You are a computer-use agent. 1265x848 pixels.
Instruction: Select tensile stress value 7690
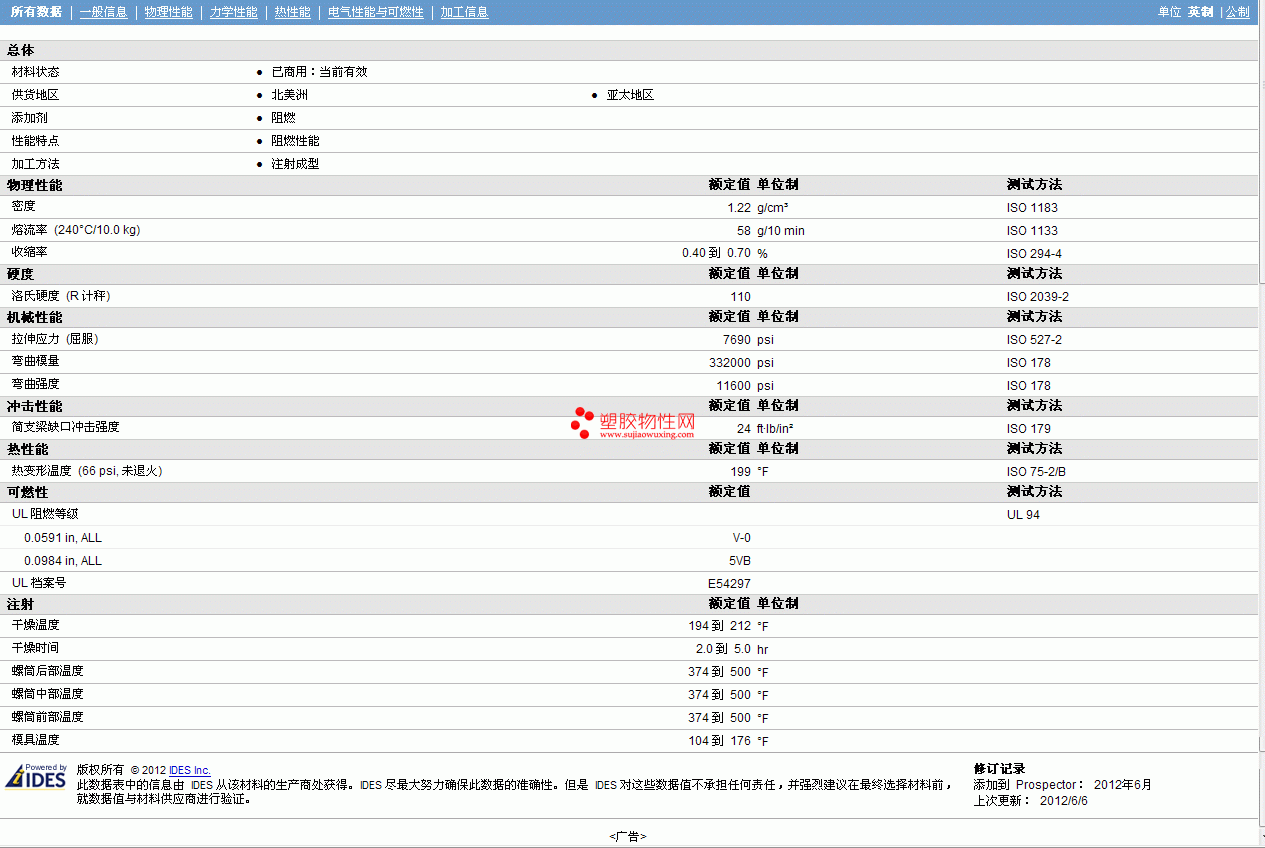(736, 340)
